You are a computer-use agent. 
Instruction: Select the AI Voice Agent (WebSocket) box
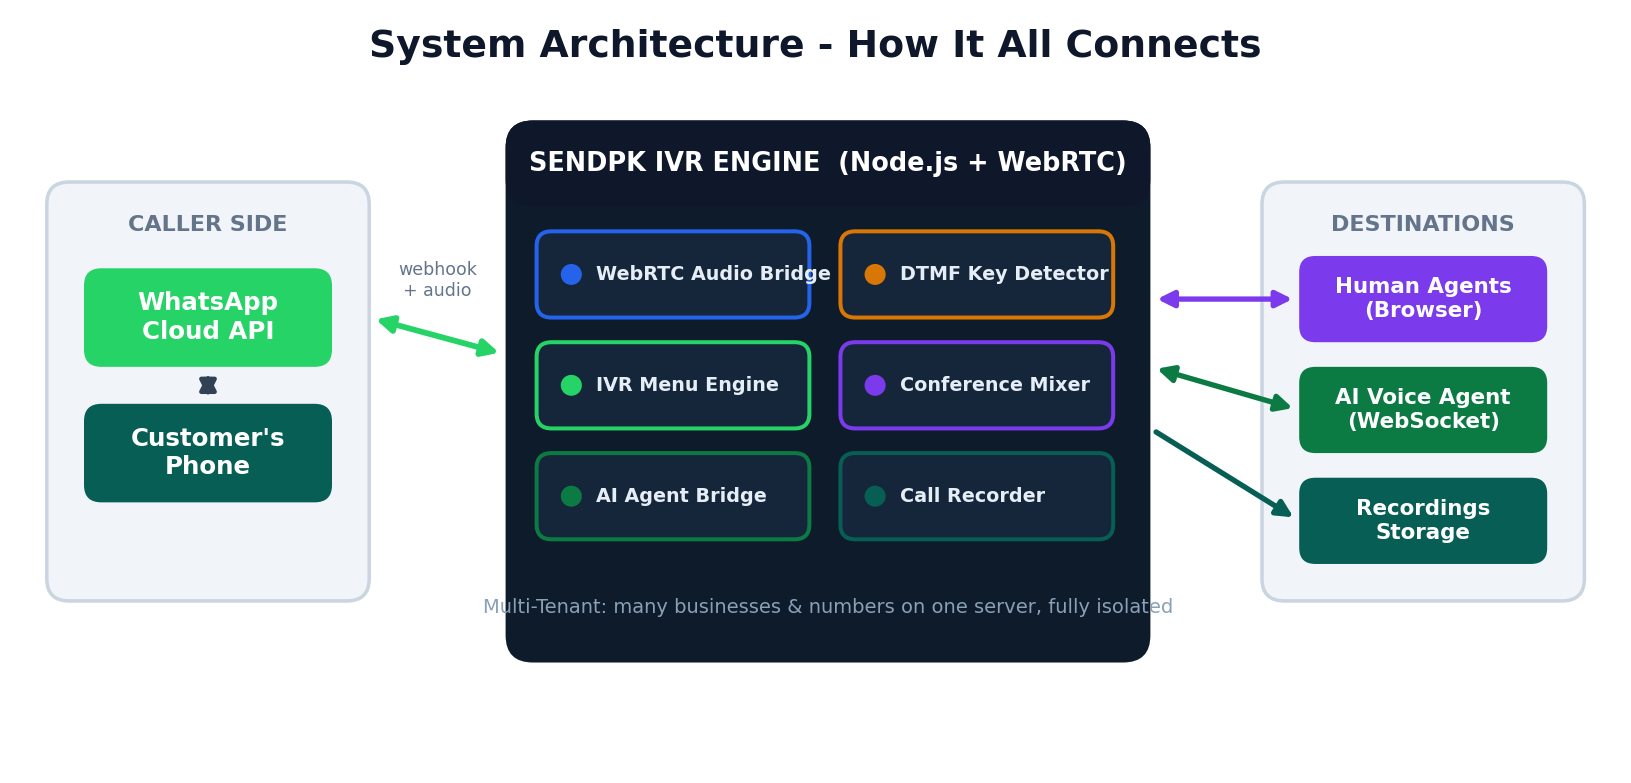click(1423, 410)
